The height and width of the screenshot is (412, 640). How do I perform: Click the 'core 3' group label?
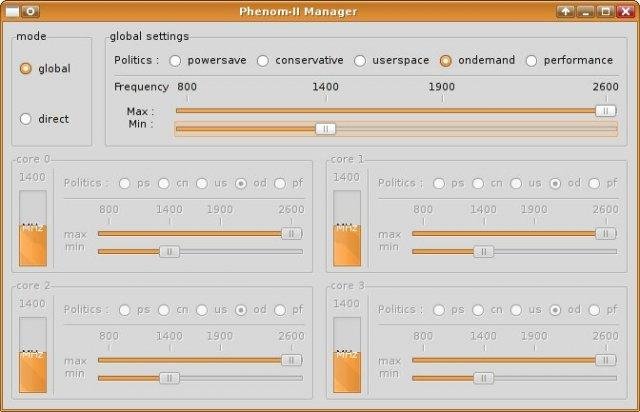tap(347, 285)
